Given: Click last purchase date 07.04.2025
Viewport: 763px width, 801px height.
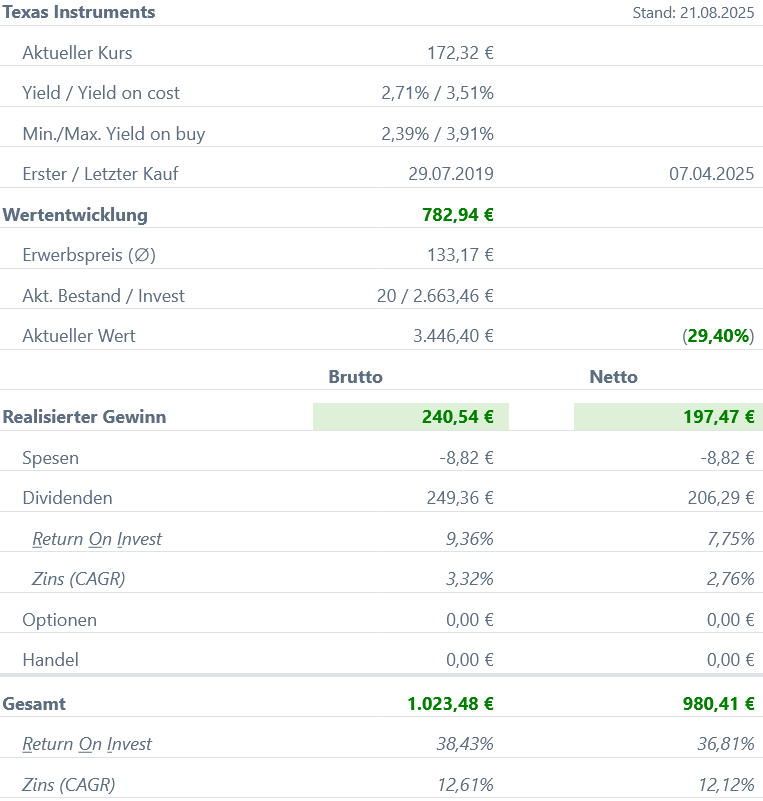Looking at the screenshot, I should [711, 174].
